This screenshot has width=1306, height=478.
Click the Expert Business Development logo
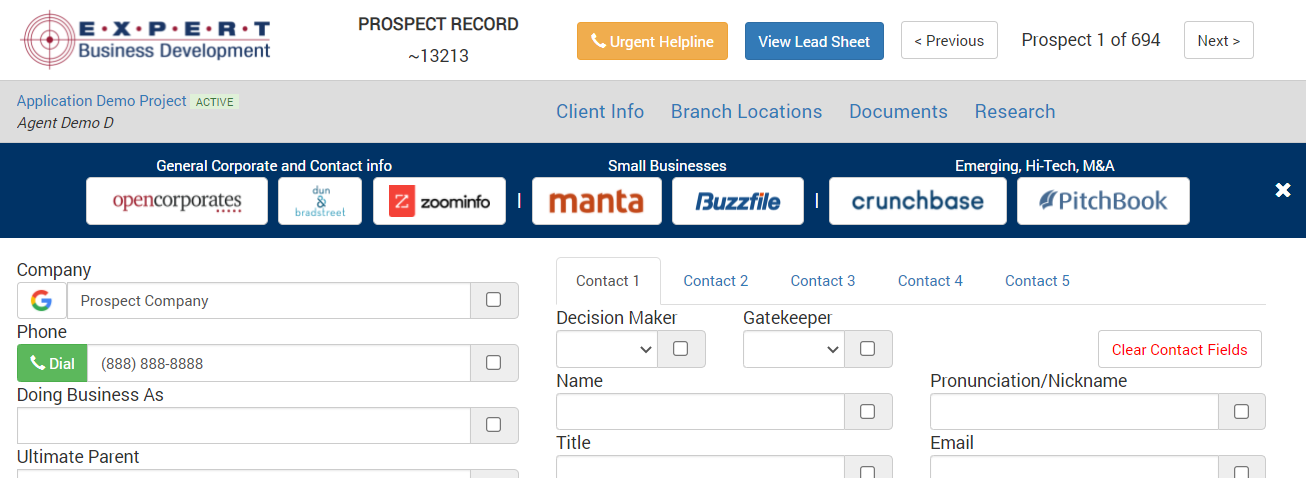point(146,40)
